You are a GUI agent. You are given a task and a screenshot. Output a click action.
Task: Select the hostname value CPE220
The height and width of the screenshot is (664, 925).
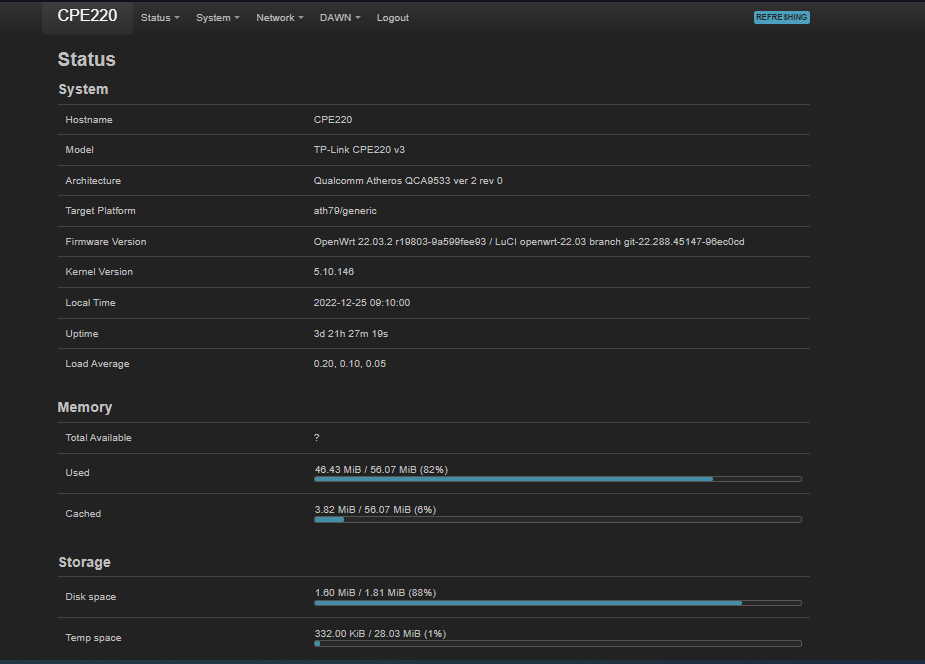tap(333, 120)
